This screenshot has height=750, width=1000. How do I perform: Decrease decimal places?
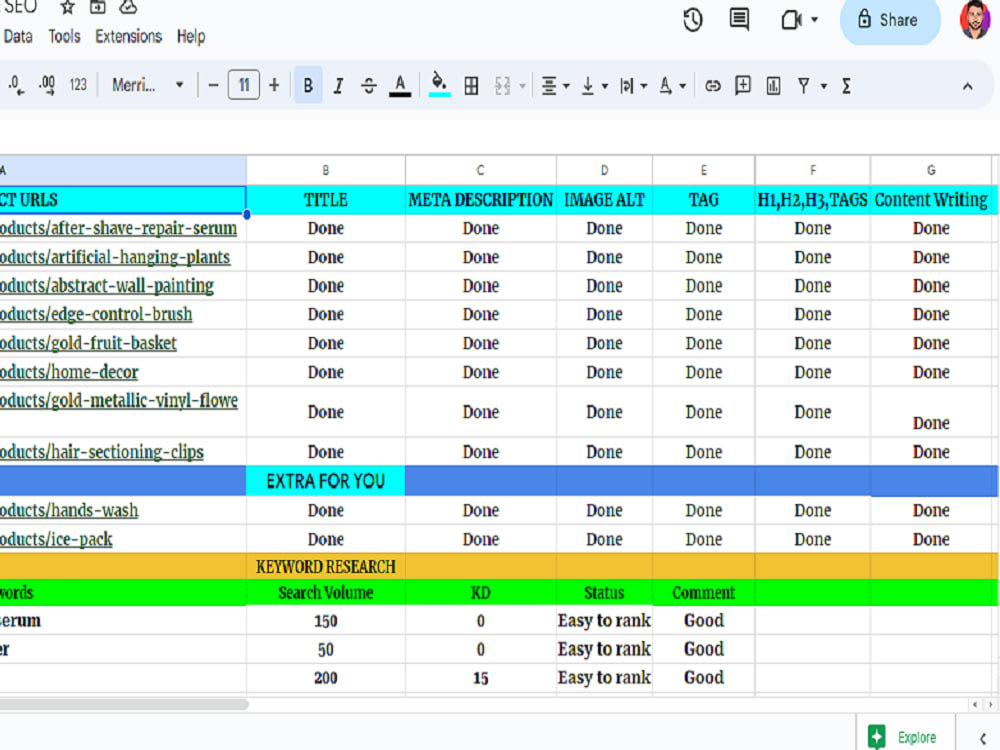pyautogui.click(x=16, y=85)
